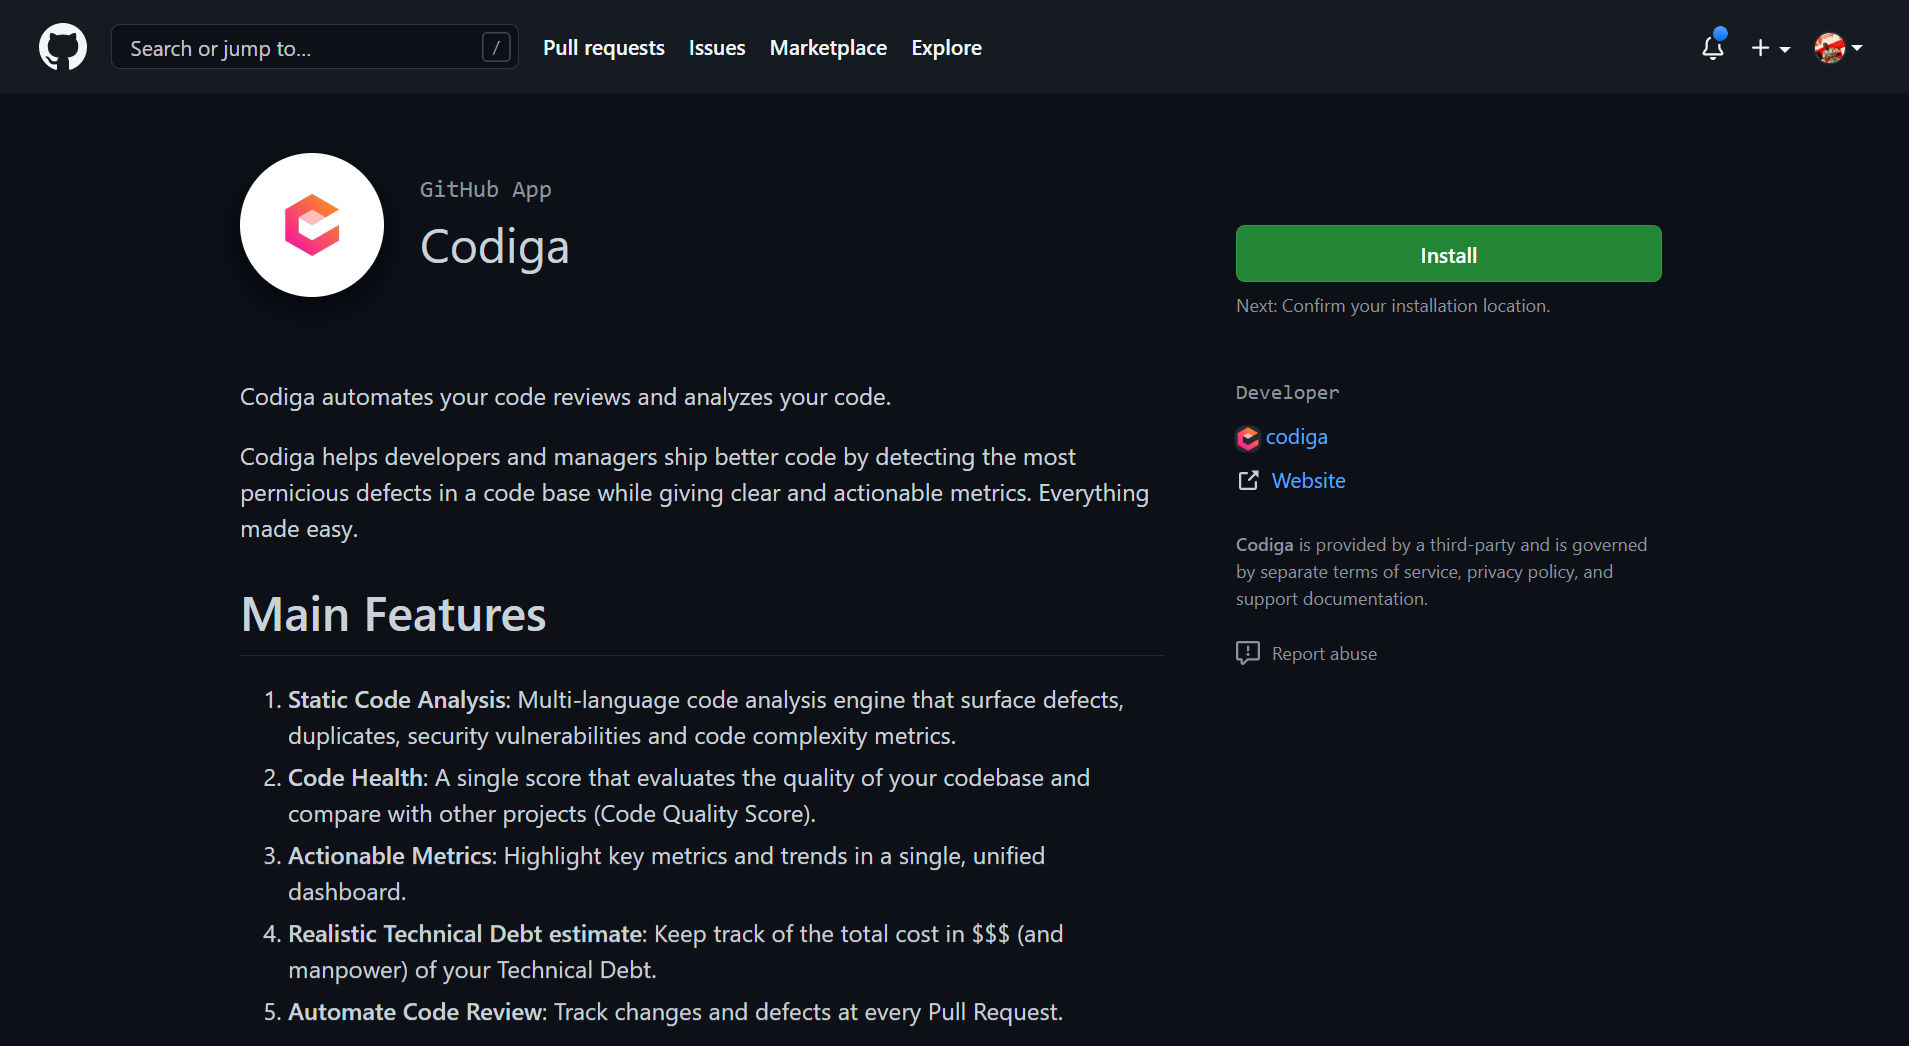1909x1046 pixels.
Task: Expand the account menu chevron
Action: click(x=1858, y=48)
